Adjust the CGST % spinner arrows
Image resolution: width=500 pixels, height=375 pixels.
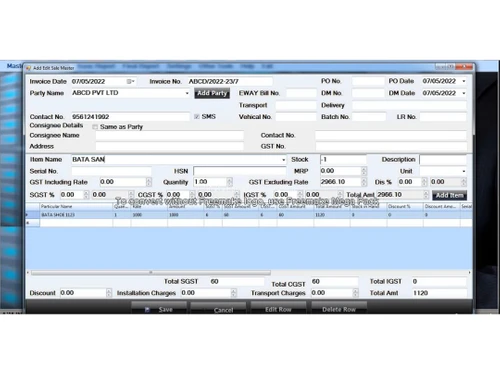tap(192, 195)
